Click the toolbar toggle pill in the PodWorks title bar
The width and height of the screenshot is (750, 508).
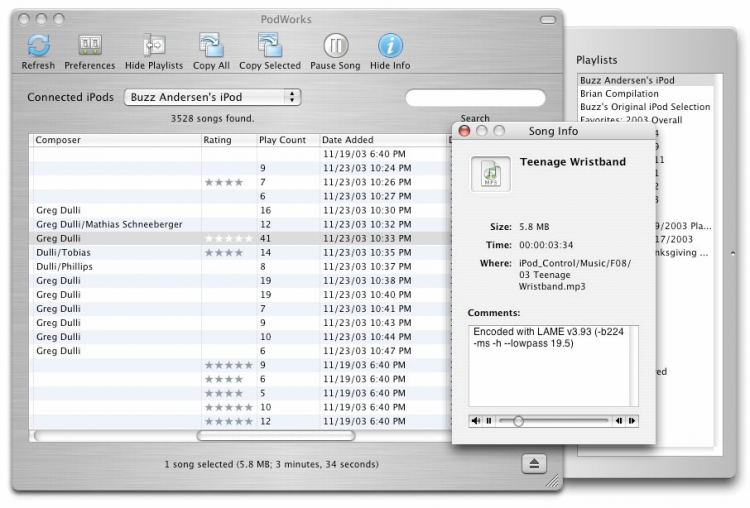coord(548,20)
